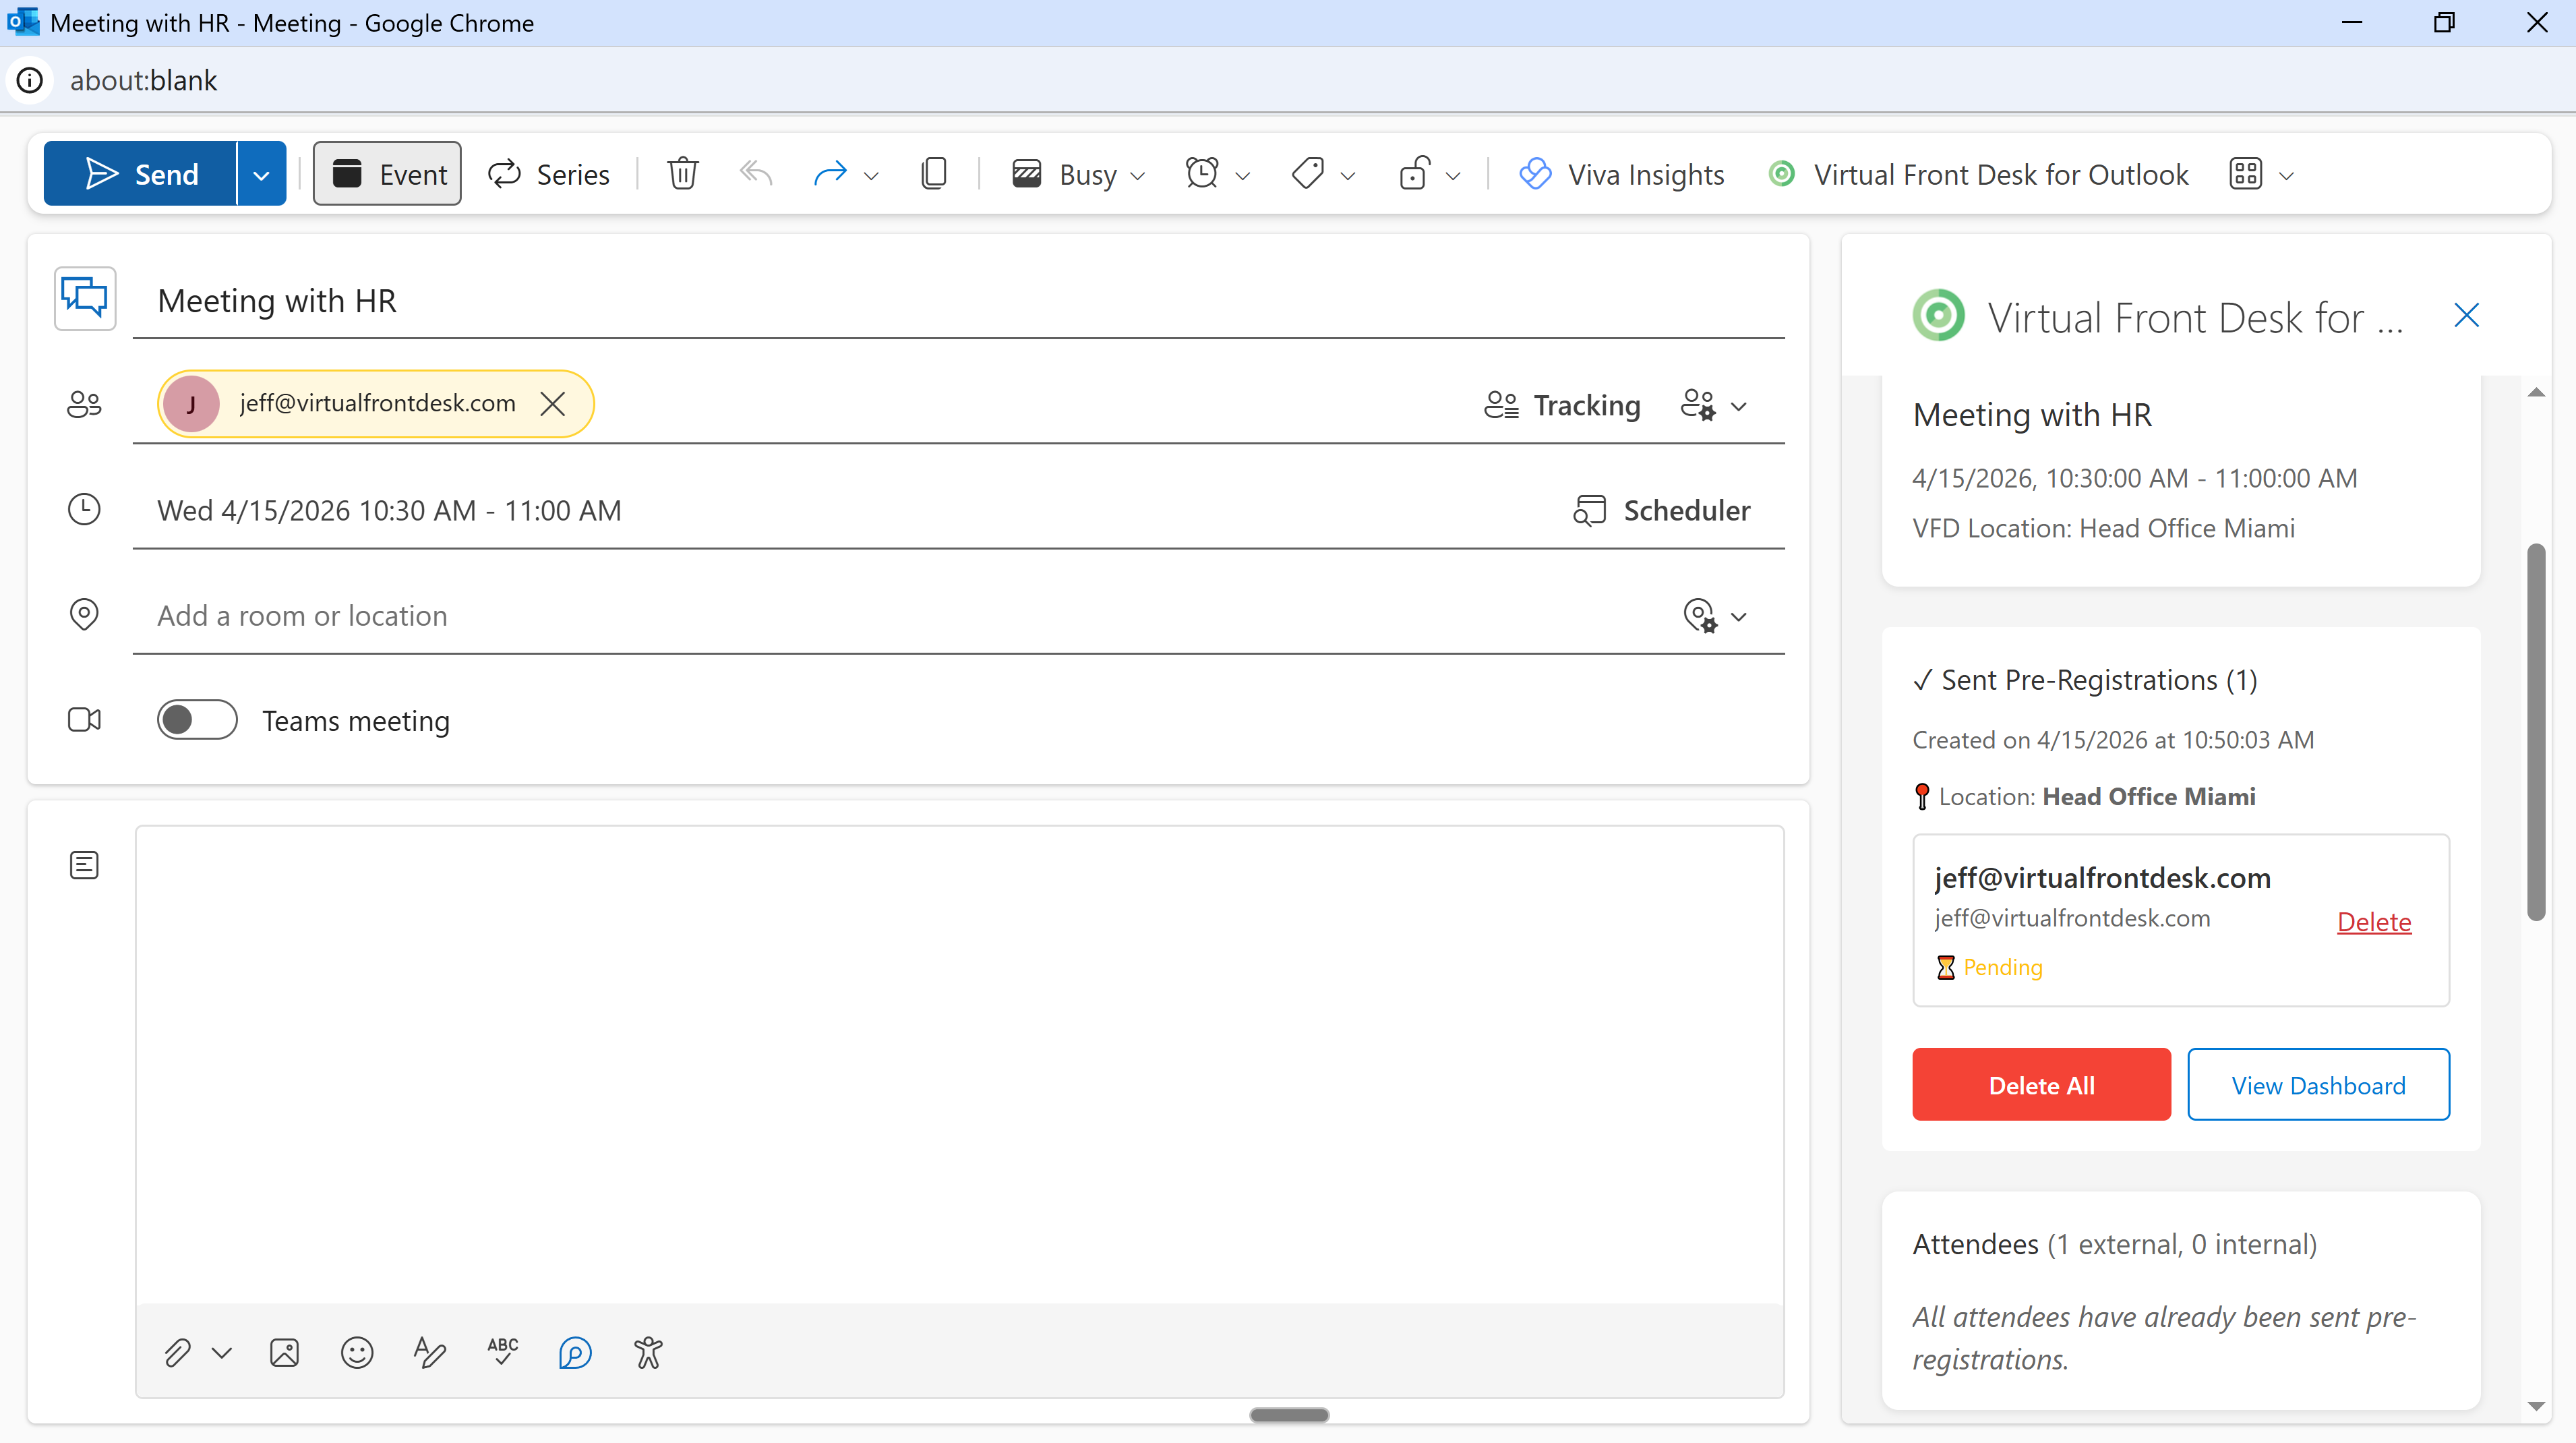
Task: Expand the Send options dropdown arrow
Action: tap(261, 174)
